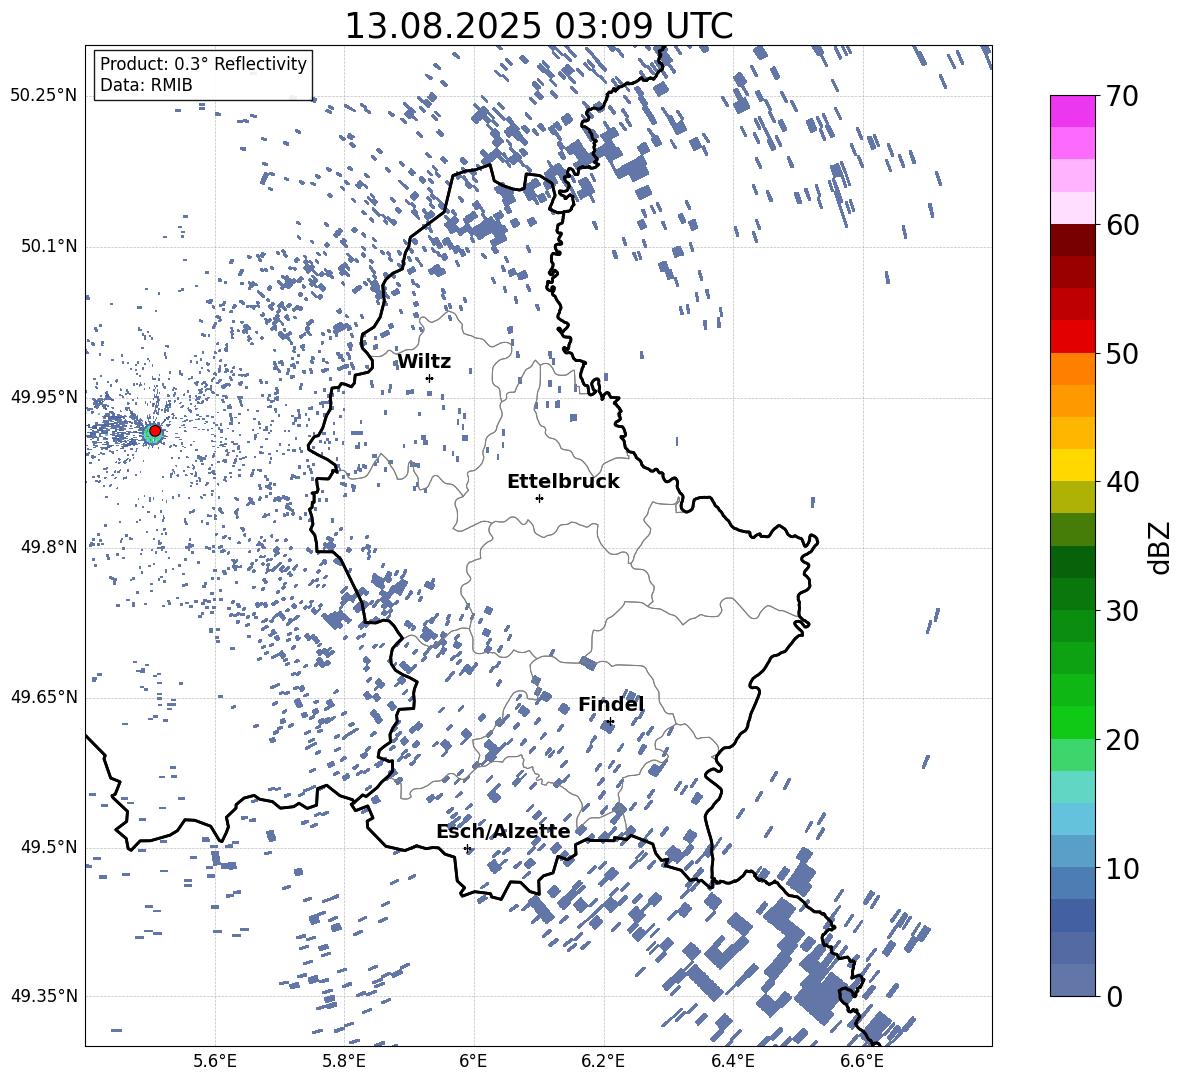1184x1081 pixels.
Task: Click the colorbar tick label 60
Action: 1122,225
